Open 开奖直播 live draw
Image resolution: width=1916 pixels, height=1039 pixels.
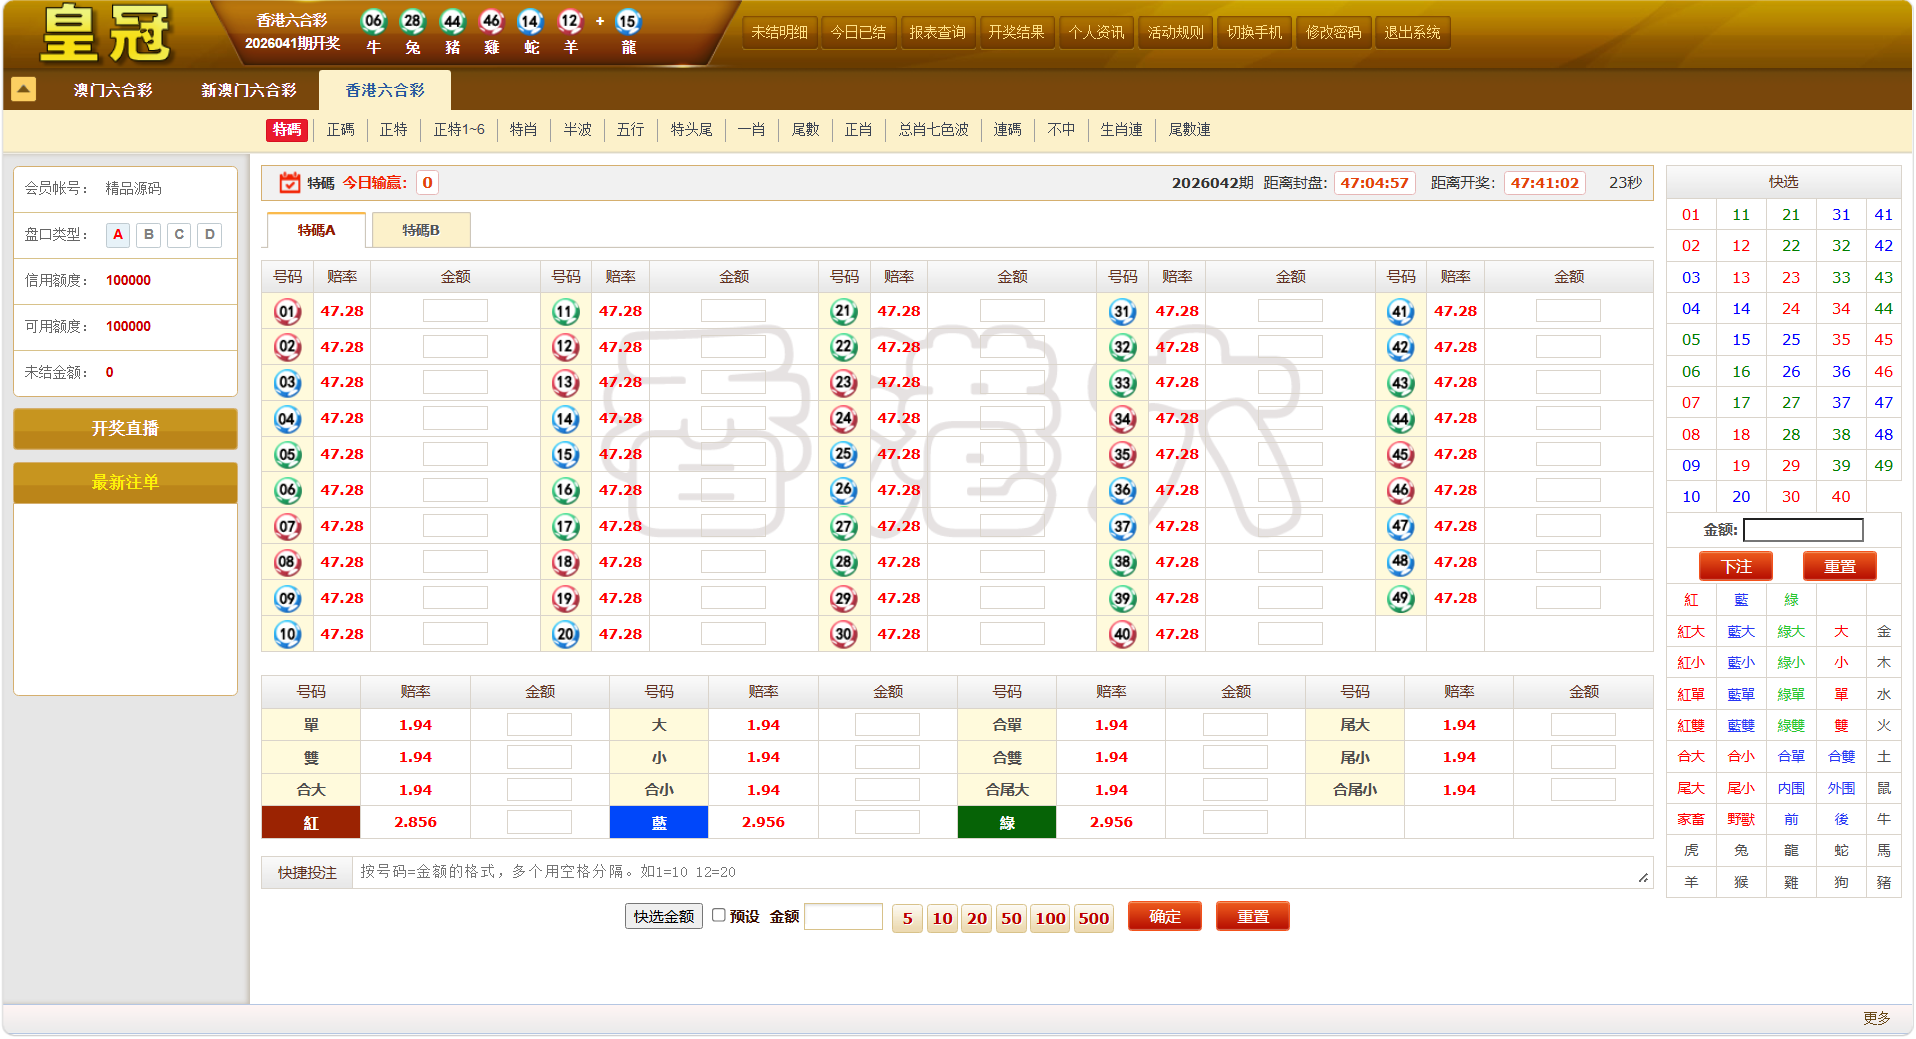tap(125, 428)
